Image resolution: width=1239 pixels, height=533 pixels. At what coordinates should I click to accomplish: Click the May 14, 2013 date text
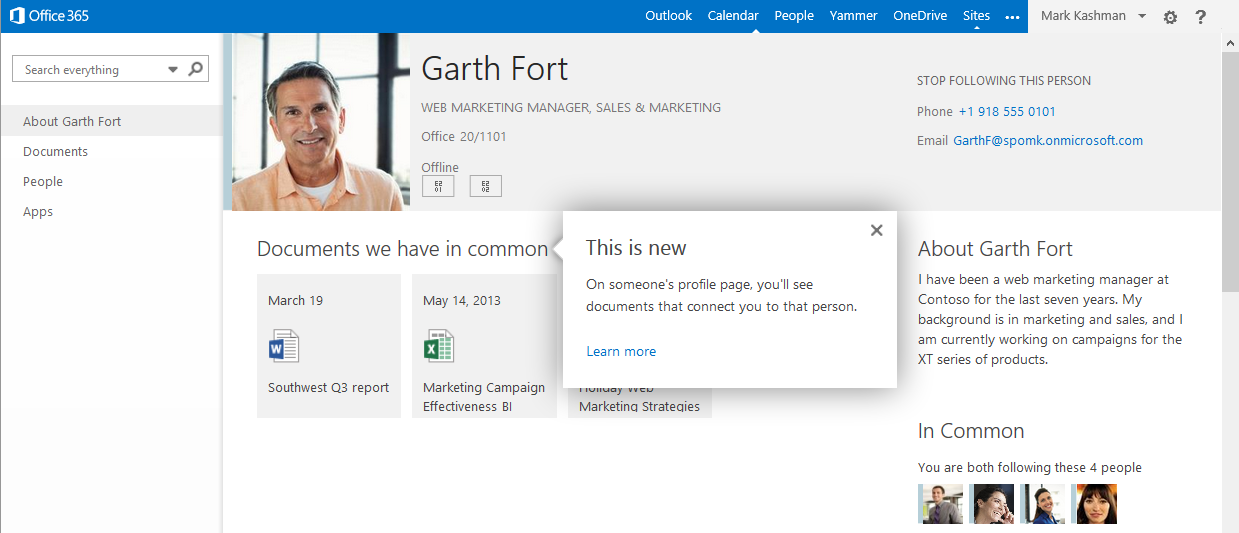462,300
